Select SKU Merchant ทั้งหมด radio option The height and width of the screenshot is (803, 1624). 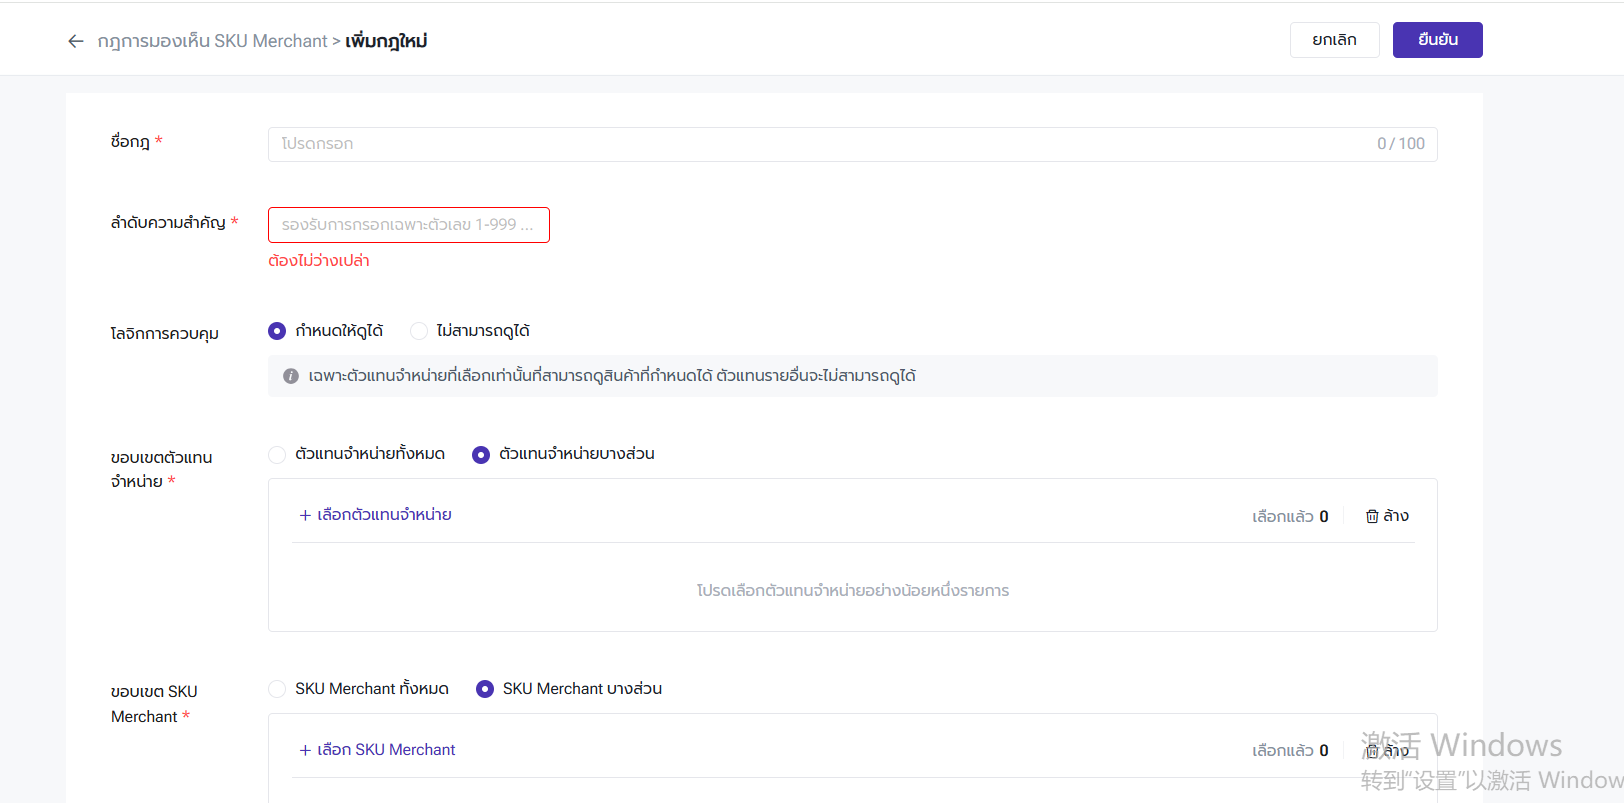(277, 689)
